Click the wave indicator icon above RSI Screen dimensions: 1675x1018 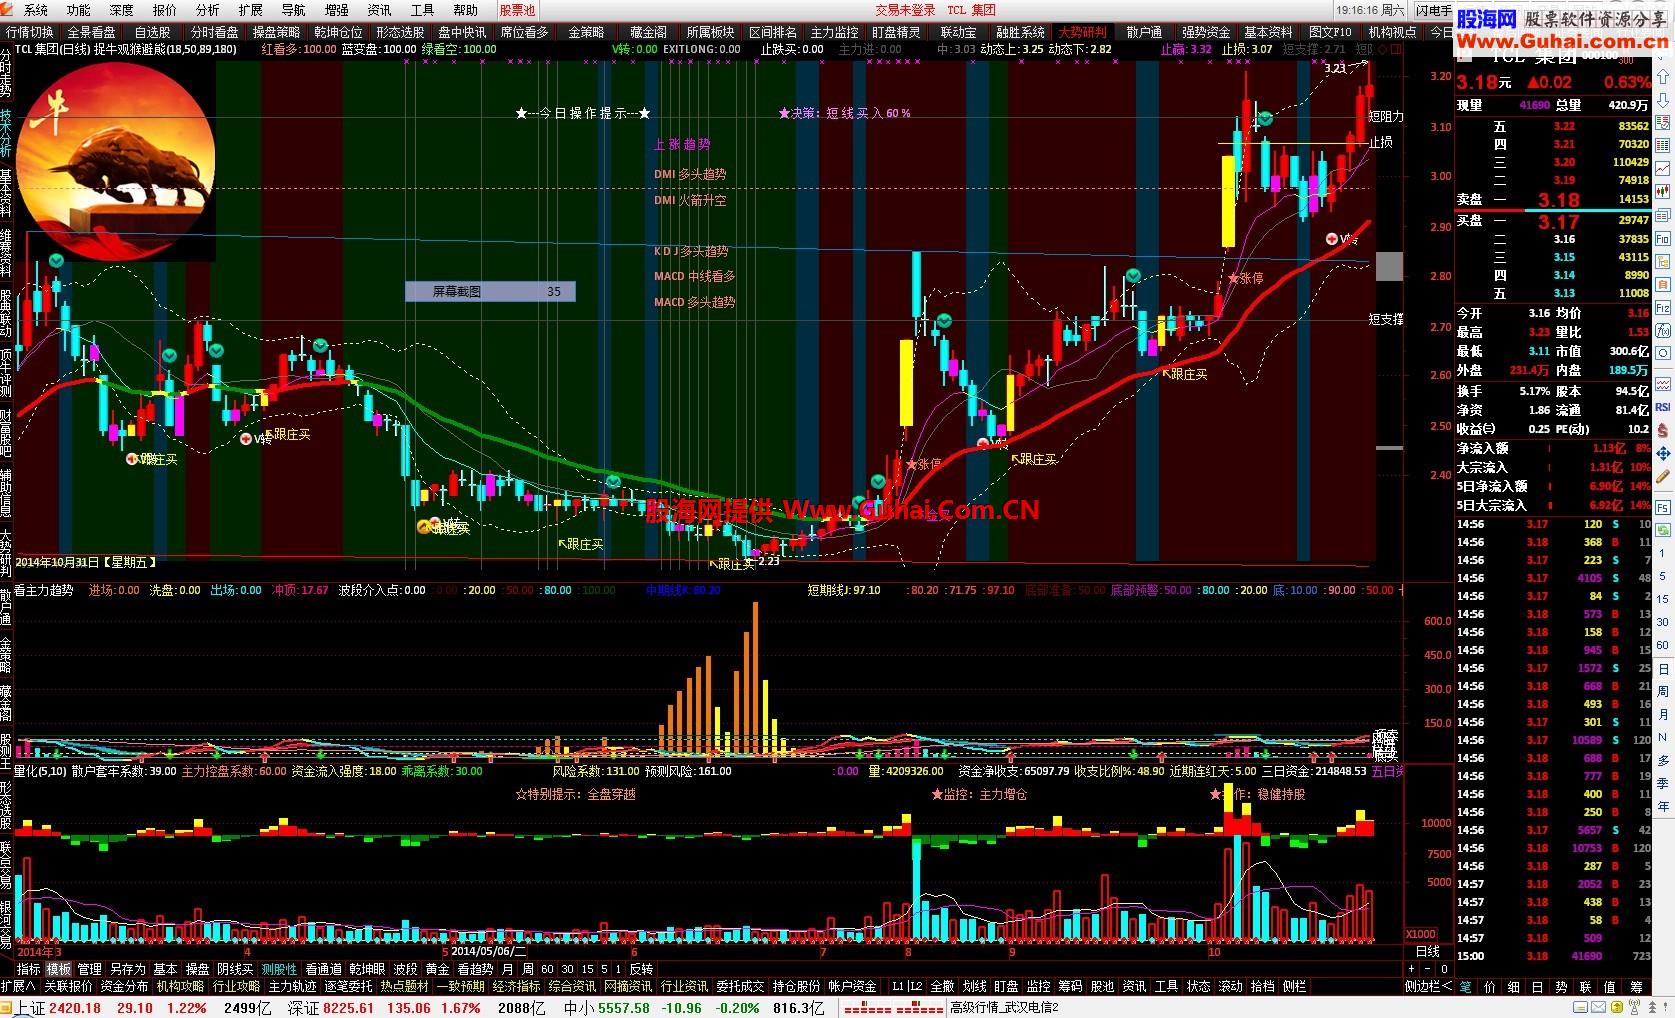point(1663,384)
